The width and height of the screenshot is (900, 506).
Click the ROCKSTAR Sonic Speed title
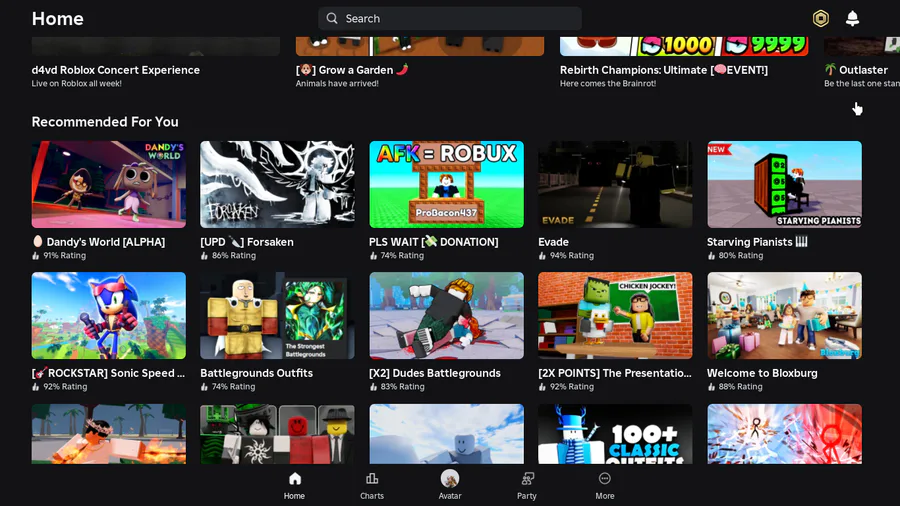[108, 373]
